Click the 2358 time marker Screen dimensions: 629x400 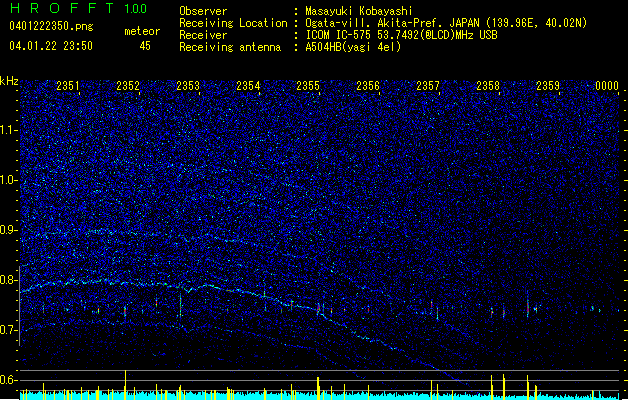pos(488,86)
